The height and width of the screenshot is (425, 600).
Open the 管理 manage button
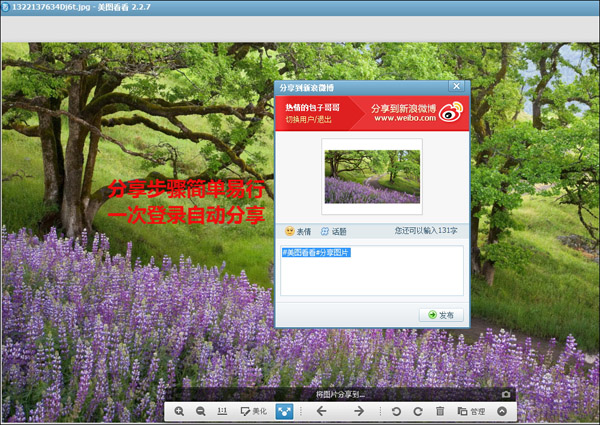tap(471, 411)
